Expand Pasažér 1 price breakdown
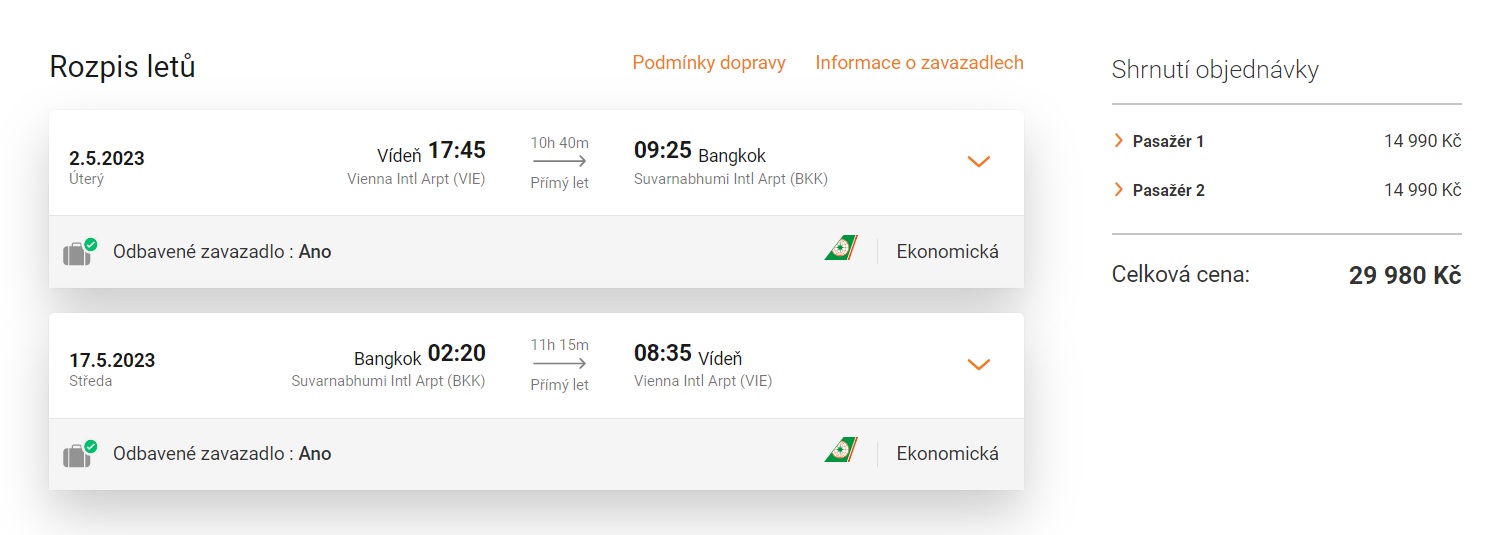The width and height of the screenshot is (1503, 535). click(1119, 141)
